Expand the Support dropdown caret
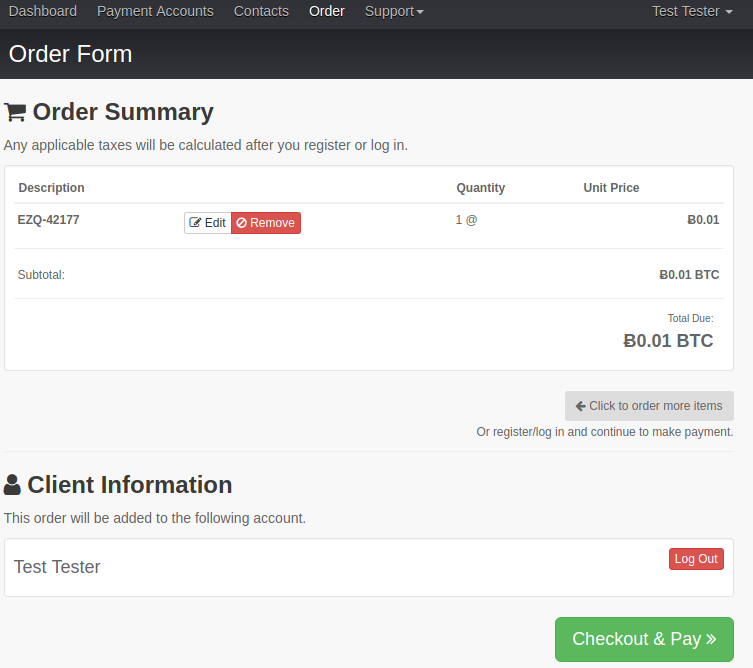This screenshot has height=668, width=753. pyautogui.click(x=420, y=12)
